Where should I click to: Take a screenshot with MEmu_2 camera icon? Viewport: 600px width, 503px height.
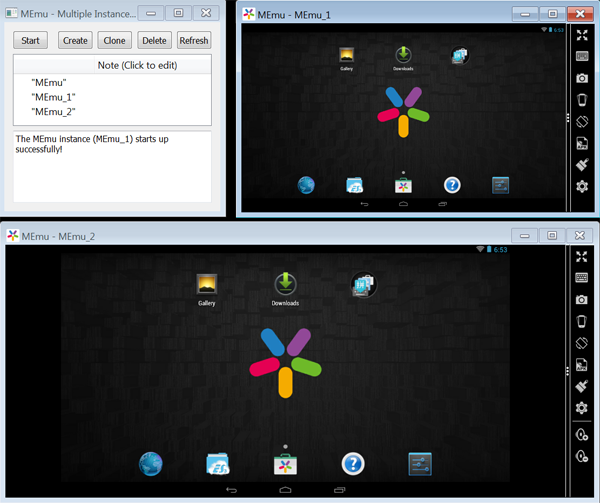click(x=582, y=300)
